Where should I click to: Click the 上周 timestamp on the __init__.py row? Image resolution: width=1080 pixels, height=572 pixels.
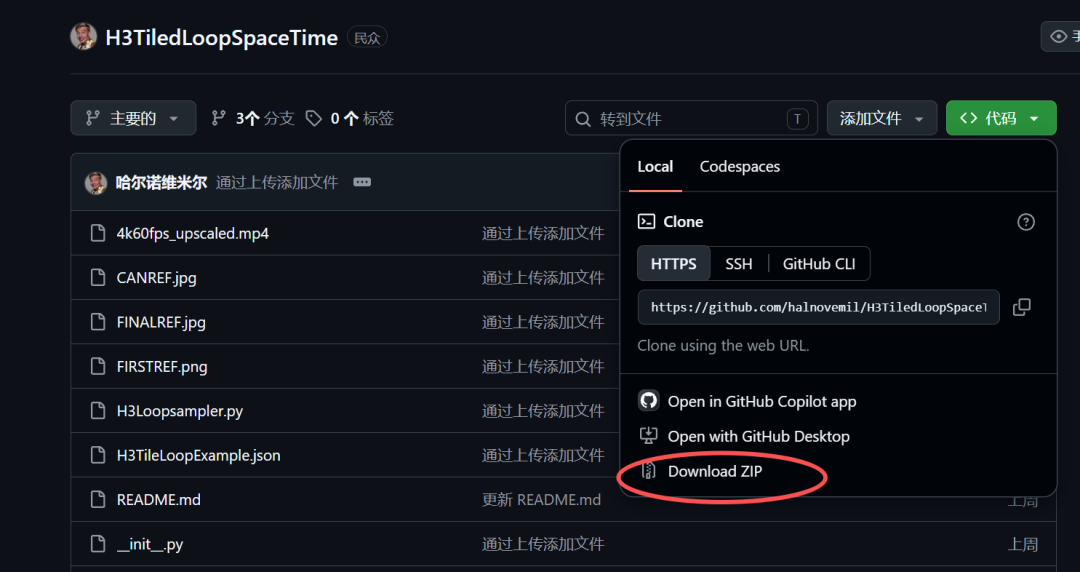coord(1023,544)
